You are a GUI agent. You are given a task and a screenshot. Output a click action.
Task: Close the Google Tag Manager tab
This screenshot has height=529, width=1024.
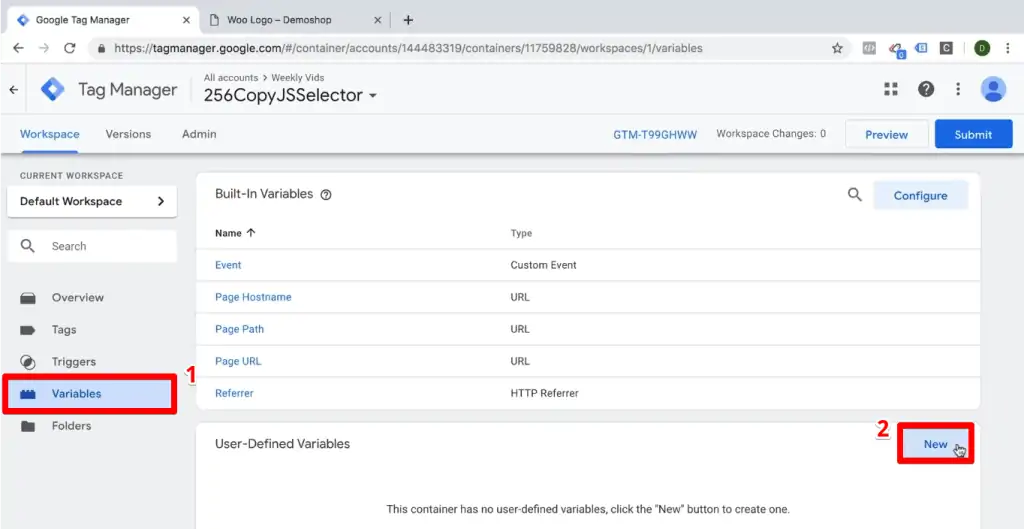186,20
